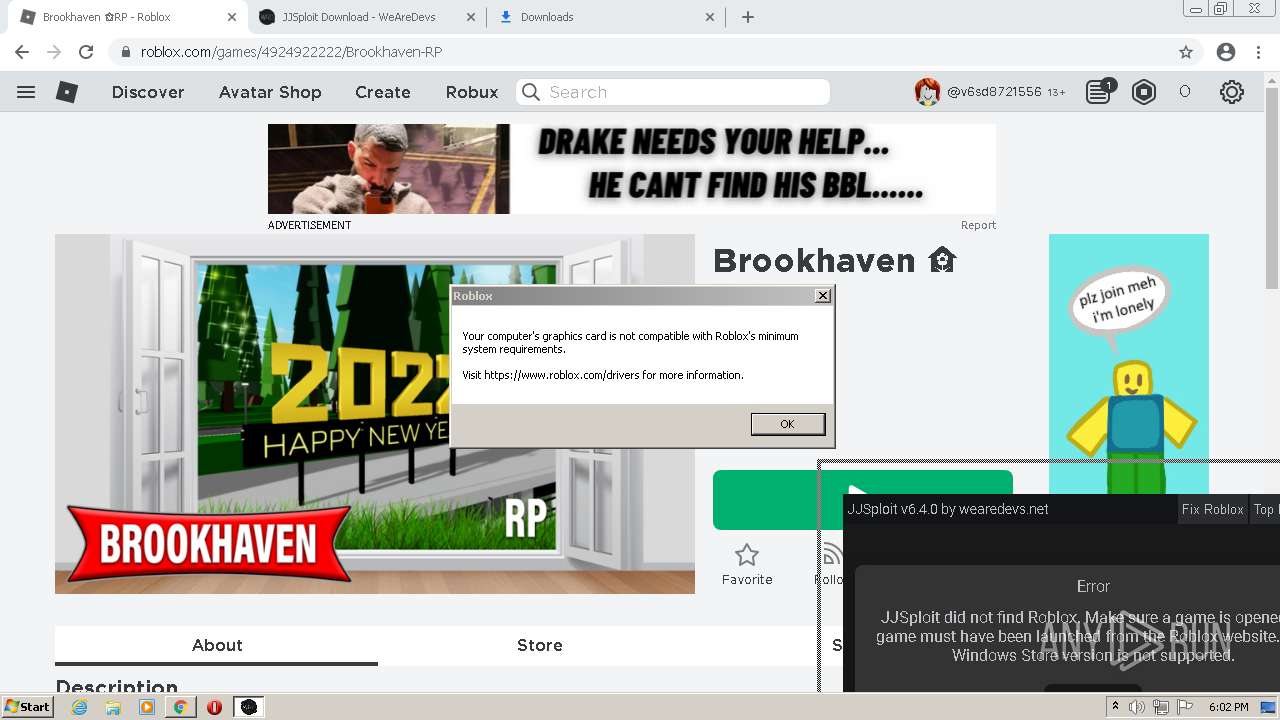Click the Opera taskbar icon

tap(214, 707)
